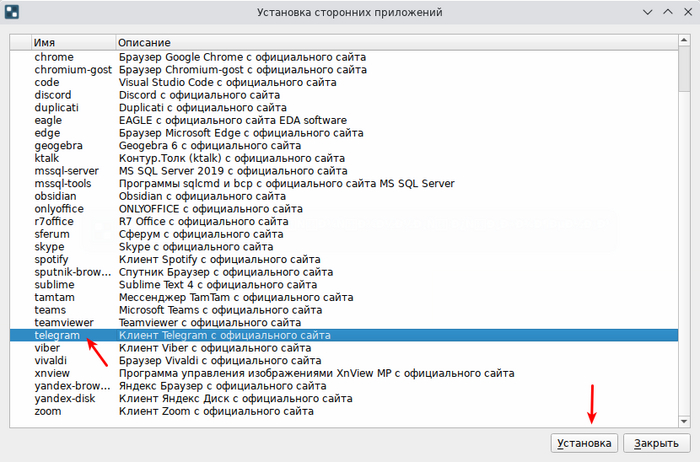Click the scrollbar down arrow
Image resolution: width=700 pixels, height=462 pixels.
pos(684,421)
